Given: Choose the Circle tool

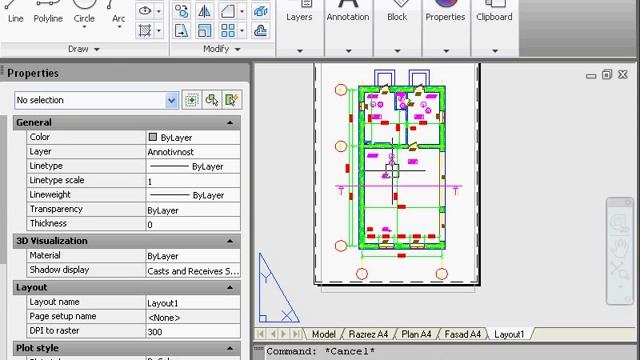Looking at the screenshot, I should [x=84, y=10].
